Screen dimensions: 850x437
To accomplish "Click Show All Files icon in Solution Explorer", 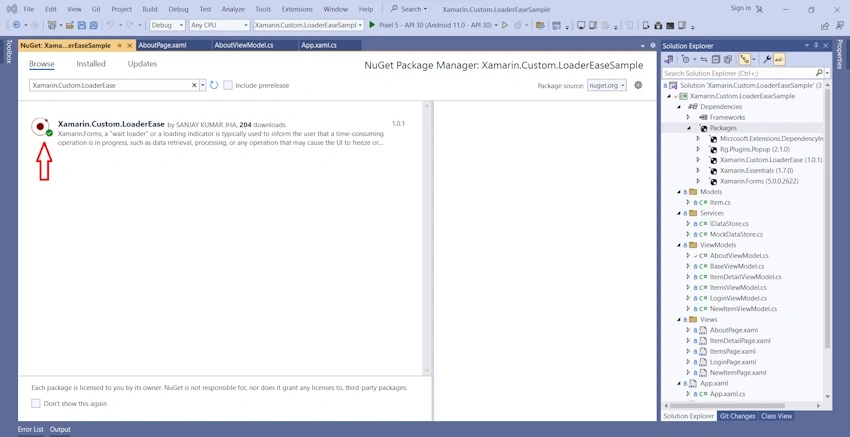I will (728, 60).
